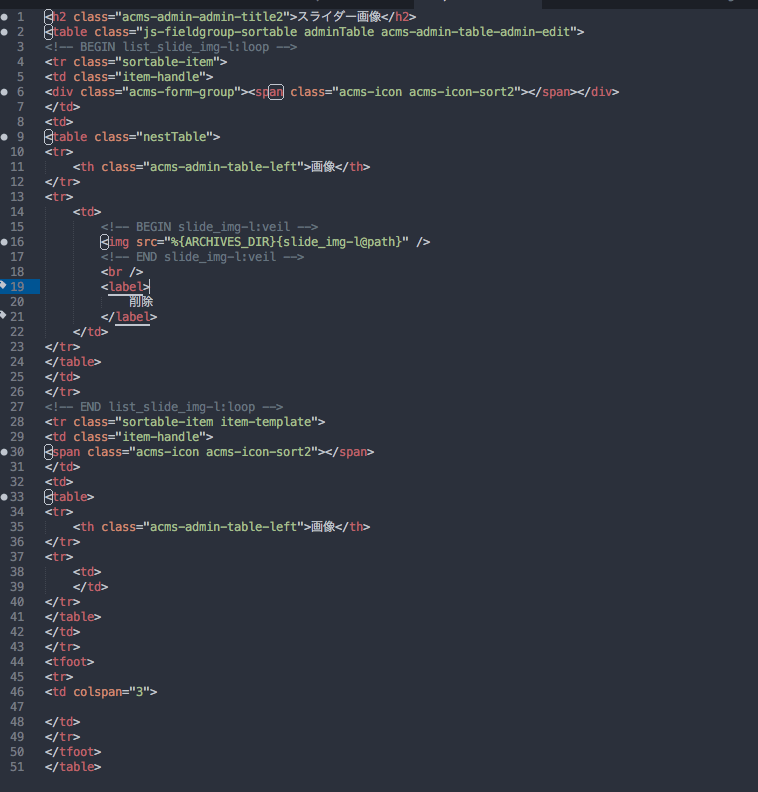Click "sortable-item item-template" on line 28
Viewport: 758px width, 792px height.
pyautogui.click(x=217, y=422)
